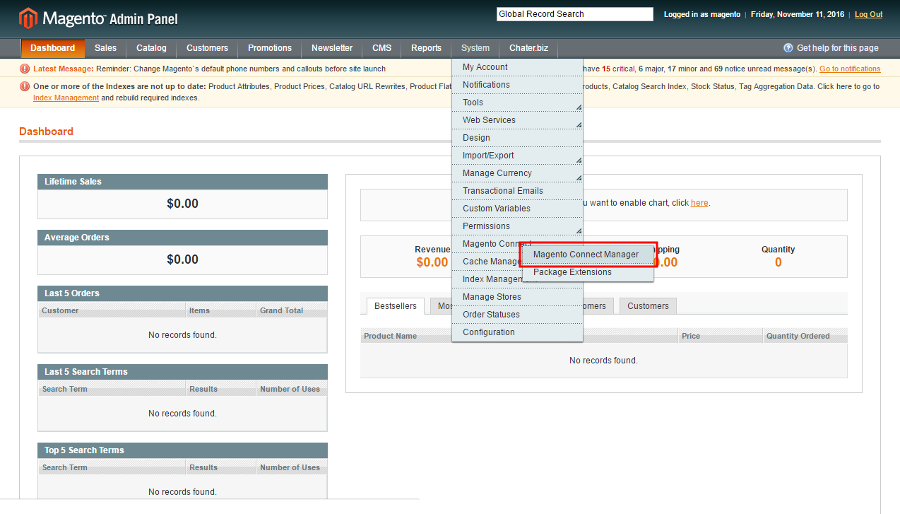Open the Catalog menu
This screenshot has width=900, height=514.
pos(151,48)
